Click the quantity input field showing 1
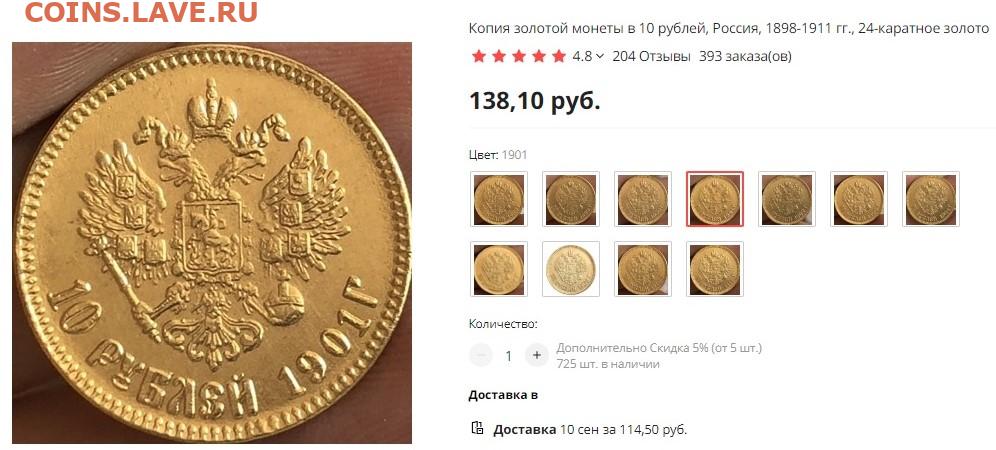 (508, 356)
